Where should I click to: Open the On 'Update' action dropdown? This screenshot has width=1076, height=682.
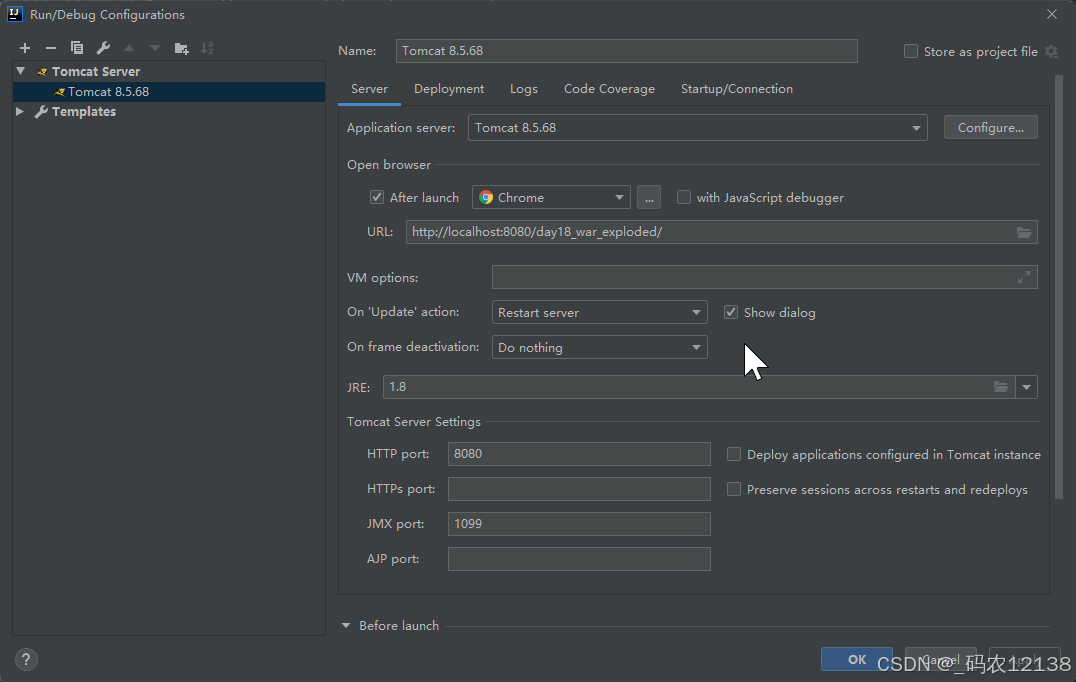(599, 313)
